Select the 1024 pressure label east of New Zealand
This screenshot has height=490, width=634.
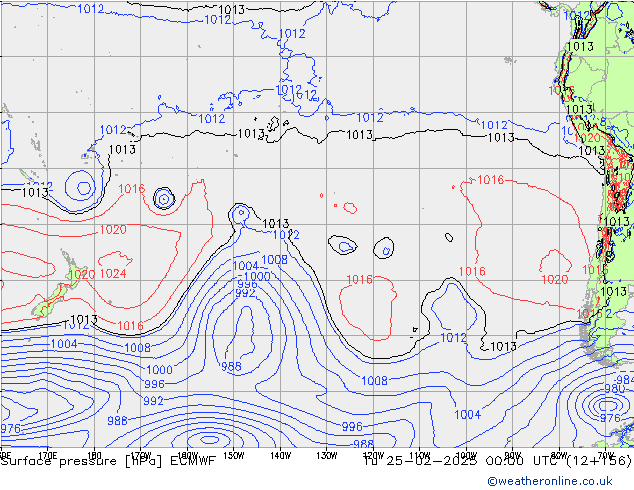tap(113, 274)
